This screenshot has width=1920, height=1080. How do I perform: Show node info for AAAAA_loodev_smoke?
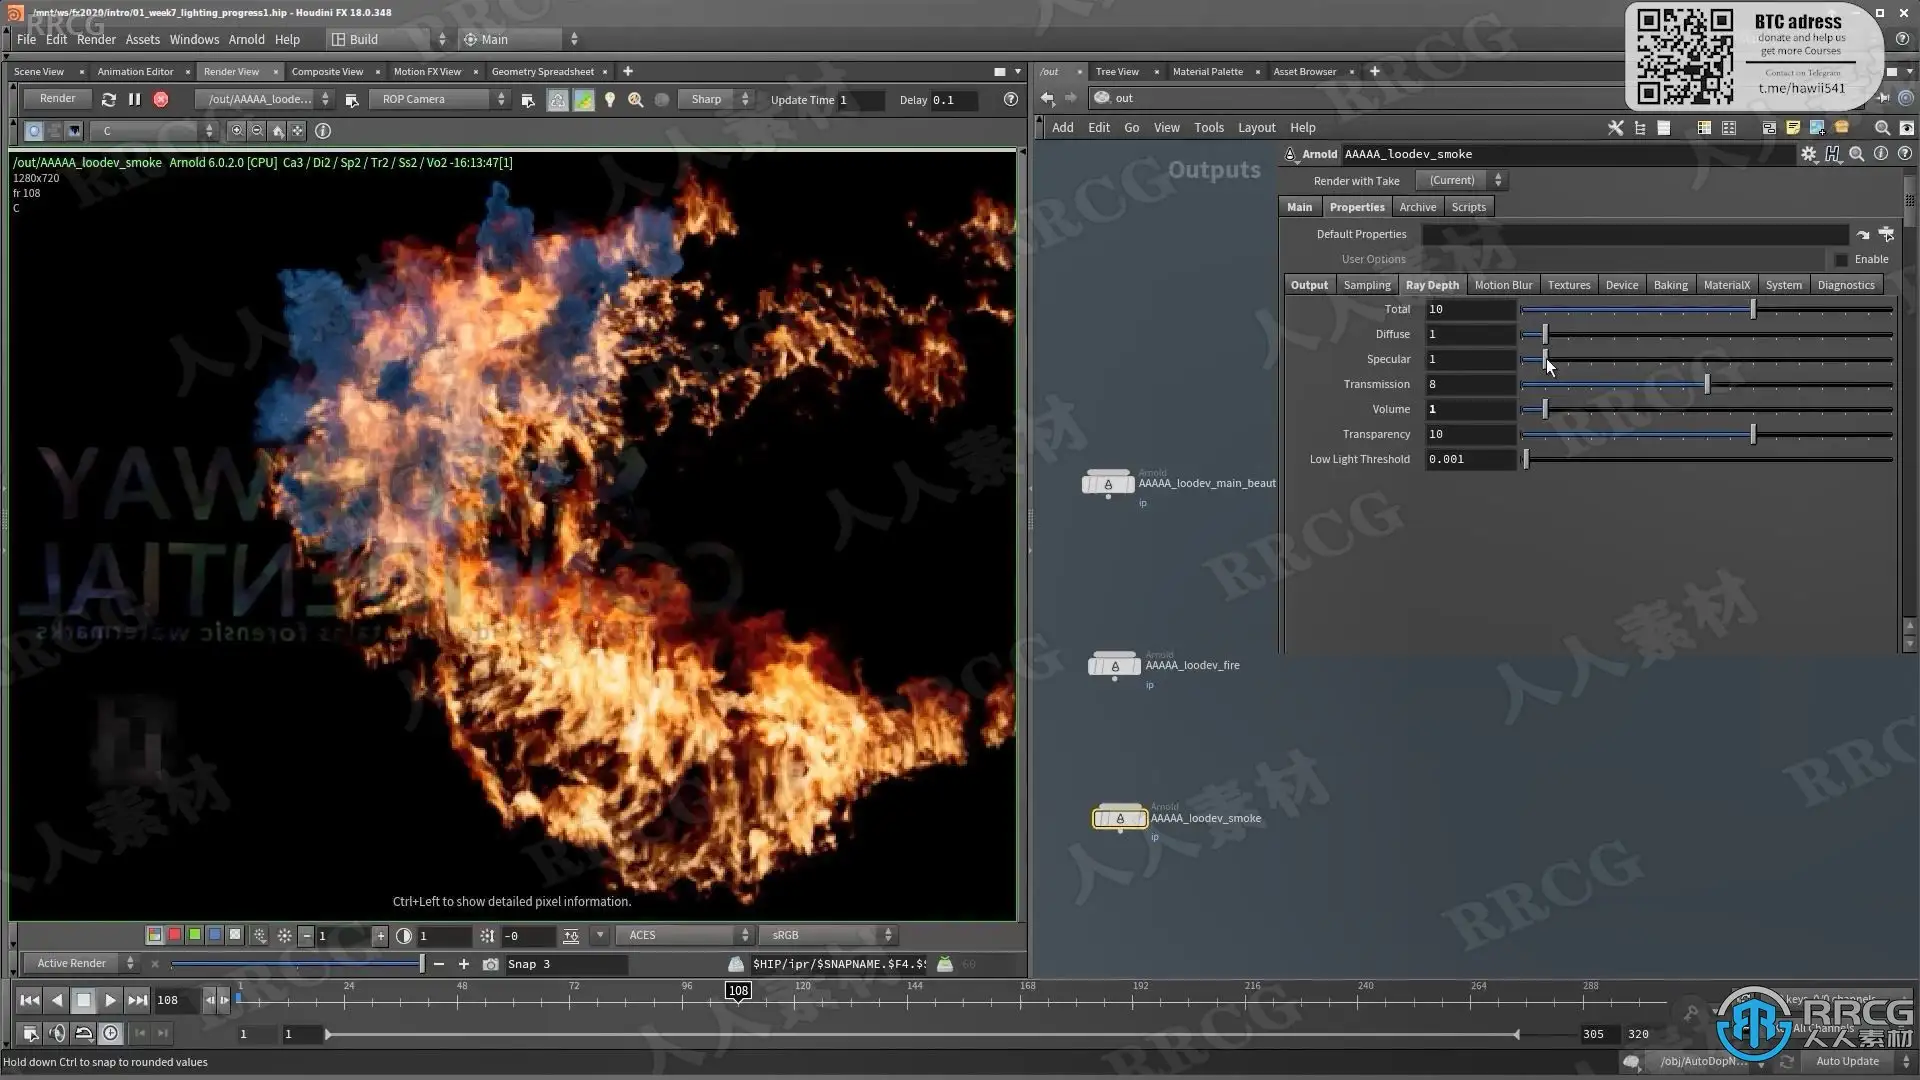pyautogui.click(x=1880, y=154)
